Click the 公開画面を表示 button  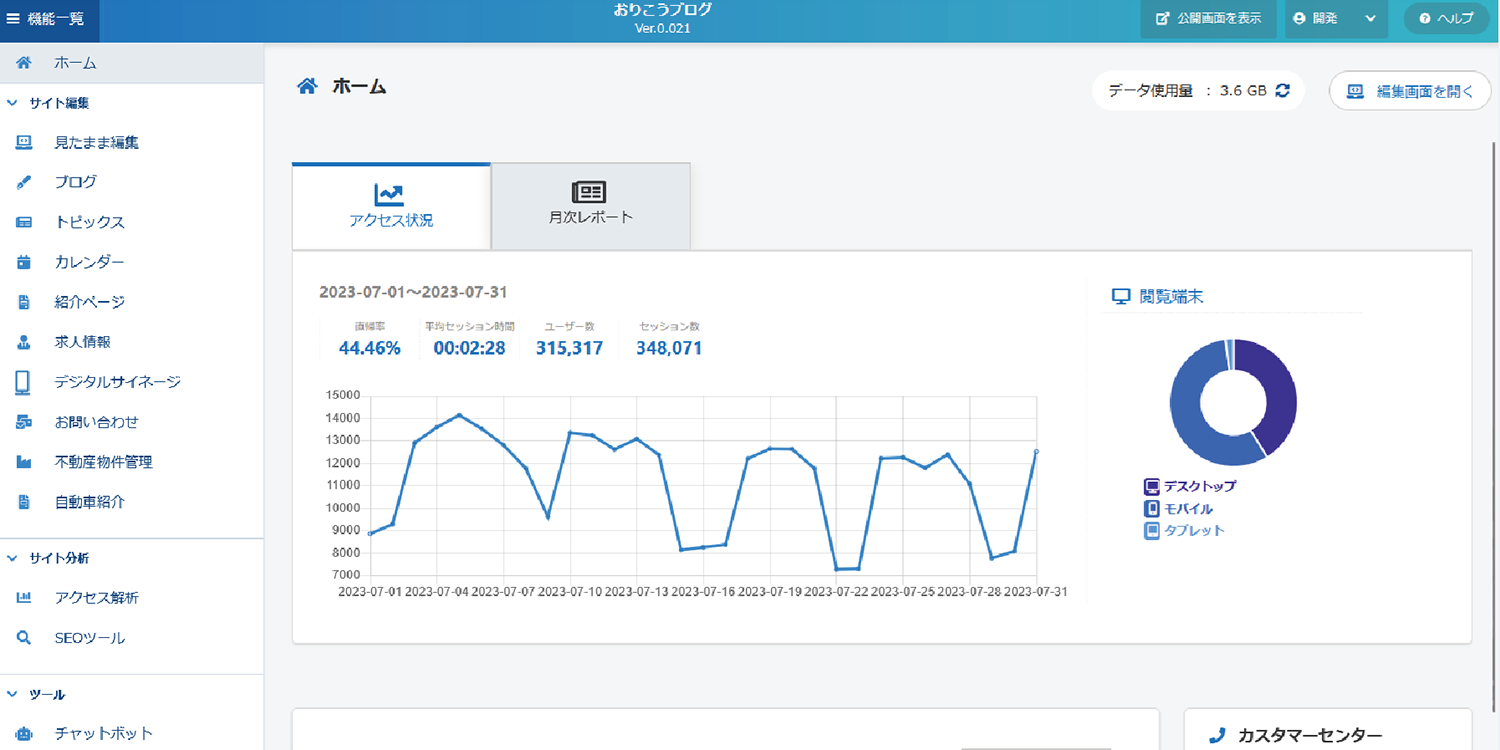[1208, 19]
